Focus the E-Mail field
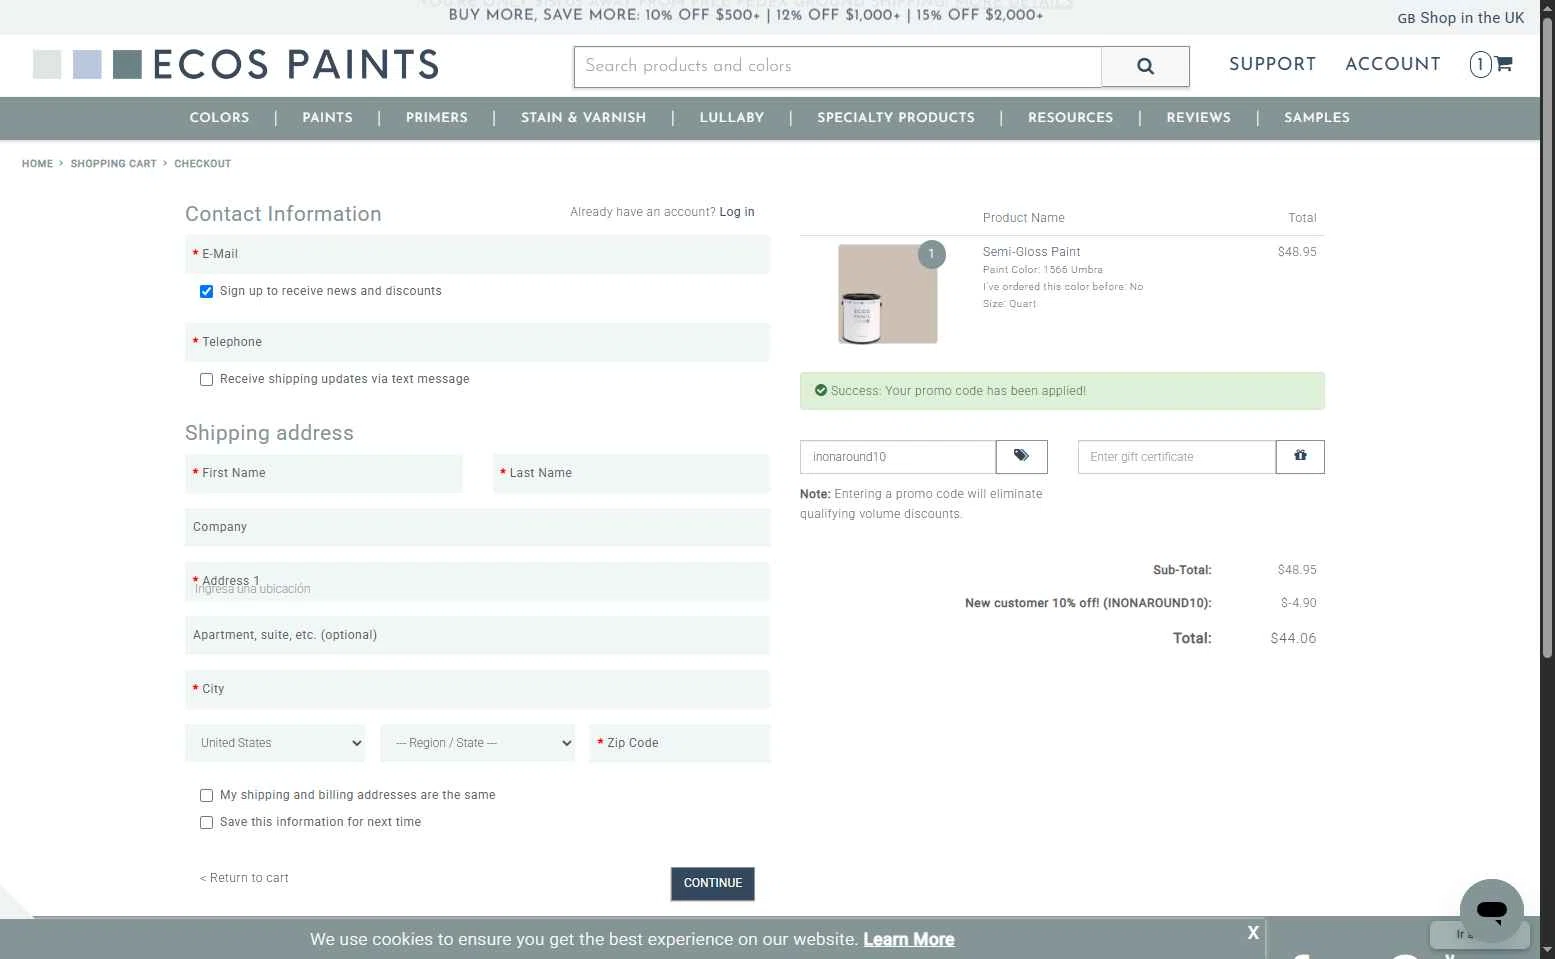This screenshot has height=959, width=1555. (477, 254)
